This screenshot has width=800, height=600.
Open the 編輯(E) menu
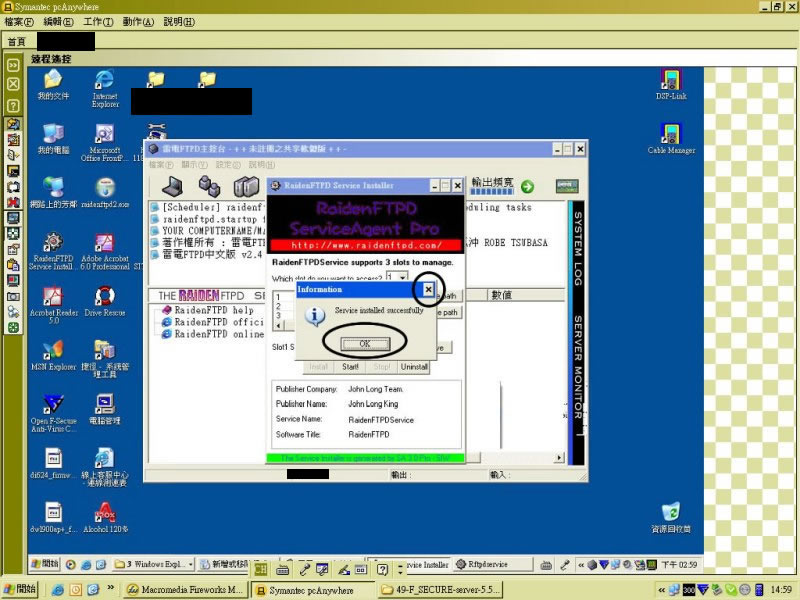tap(58, 22)
